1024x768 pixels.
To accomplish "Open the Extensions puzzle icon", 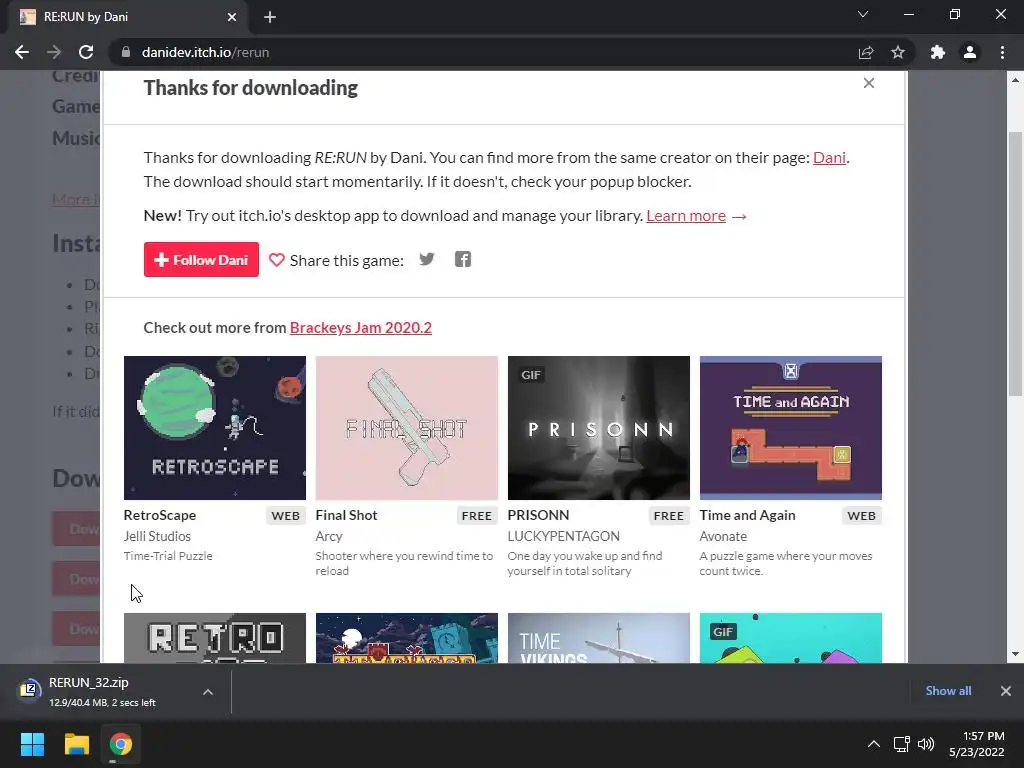I will tap(938, 52).
